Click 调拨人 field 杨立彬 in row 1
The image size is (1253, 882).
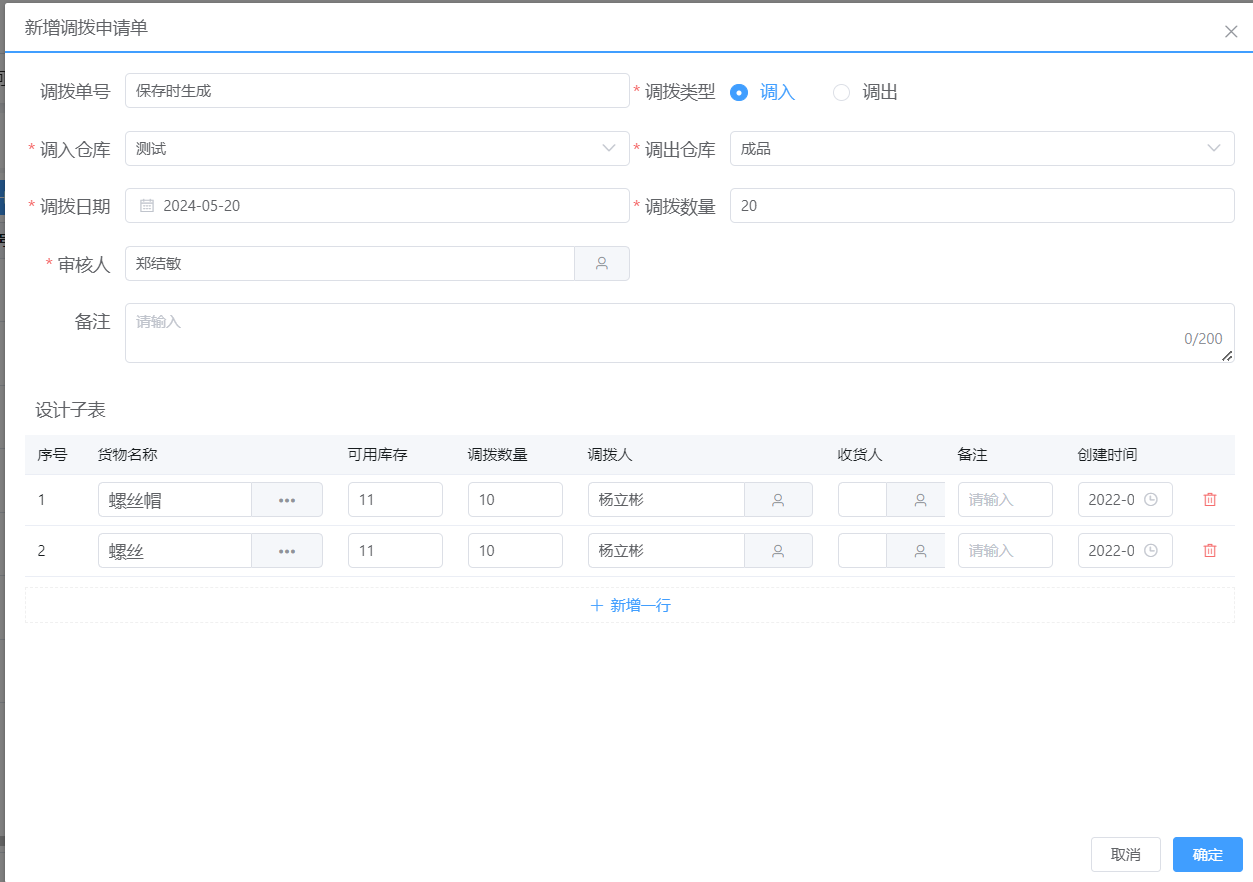tap(666, 500)
